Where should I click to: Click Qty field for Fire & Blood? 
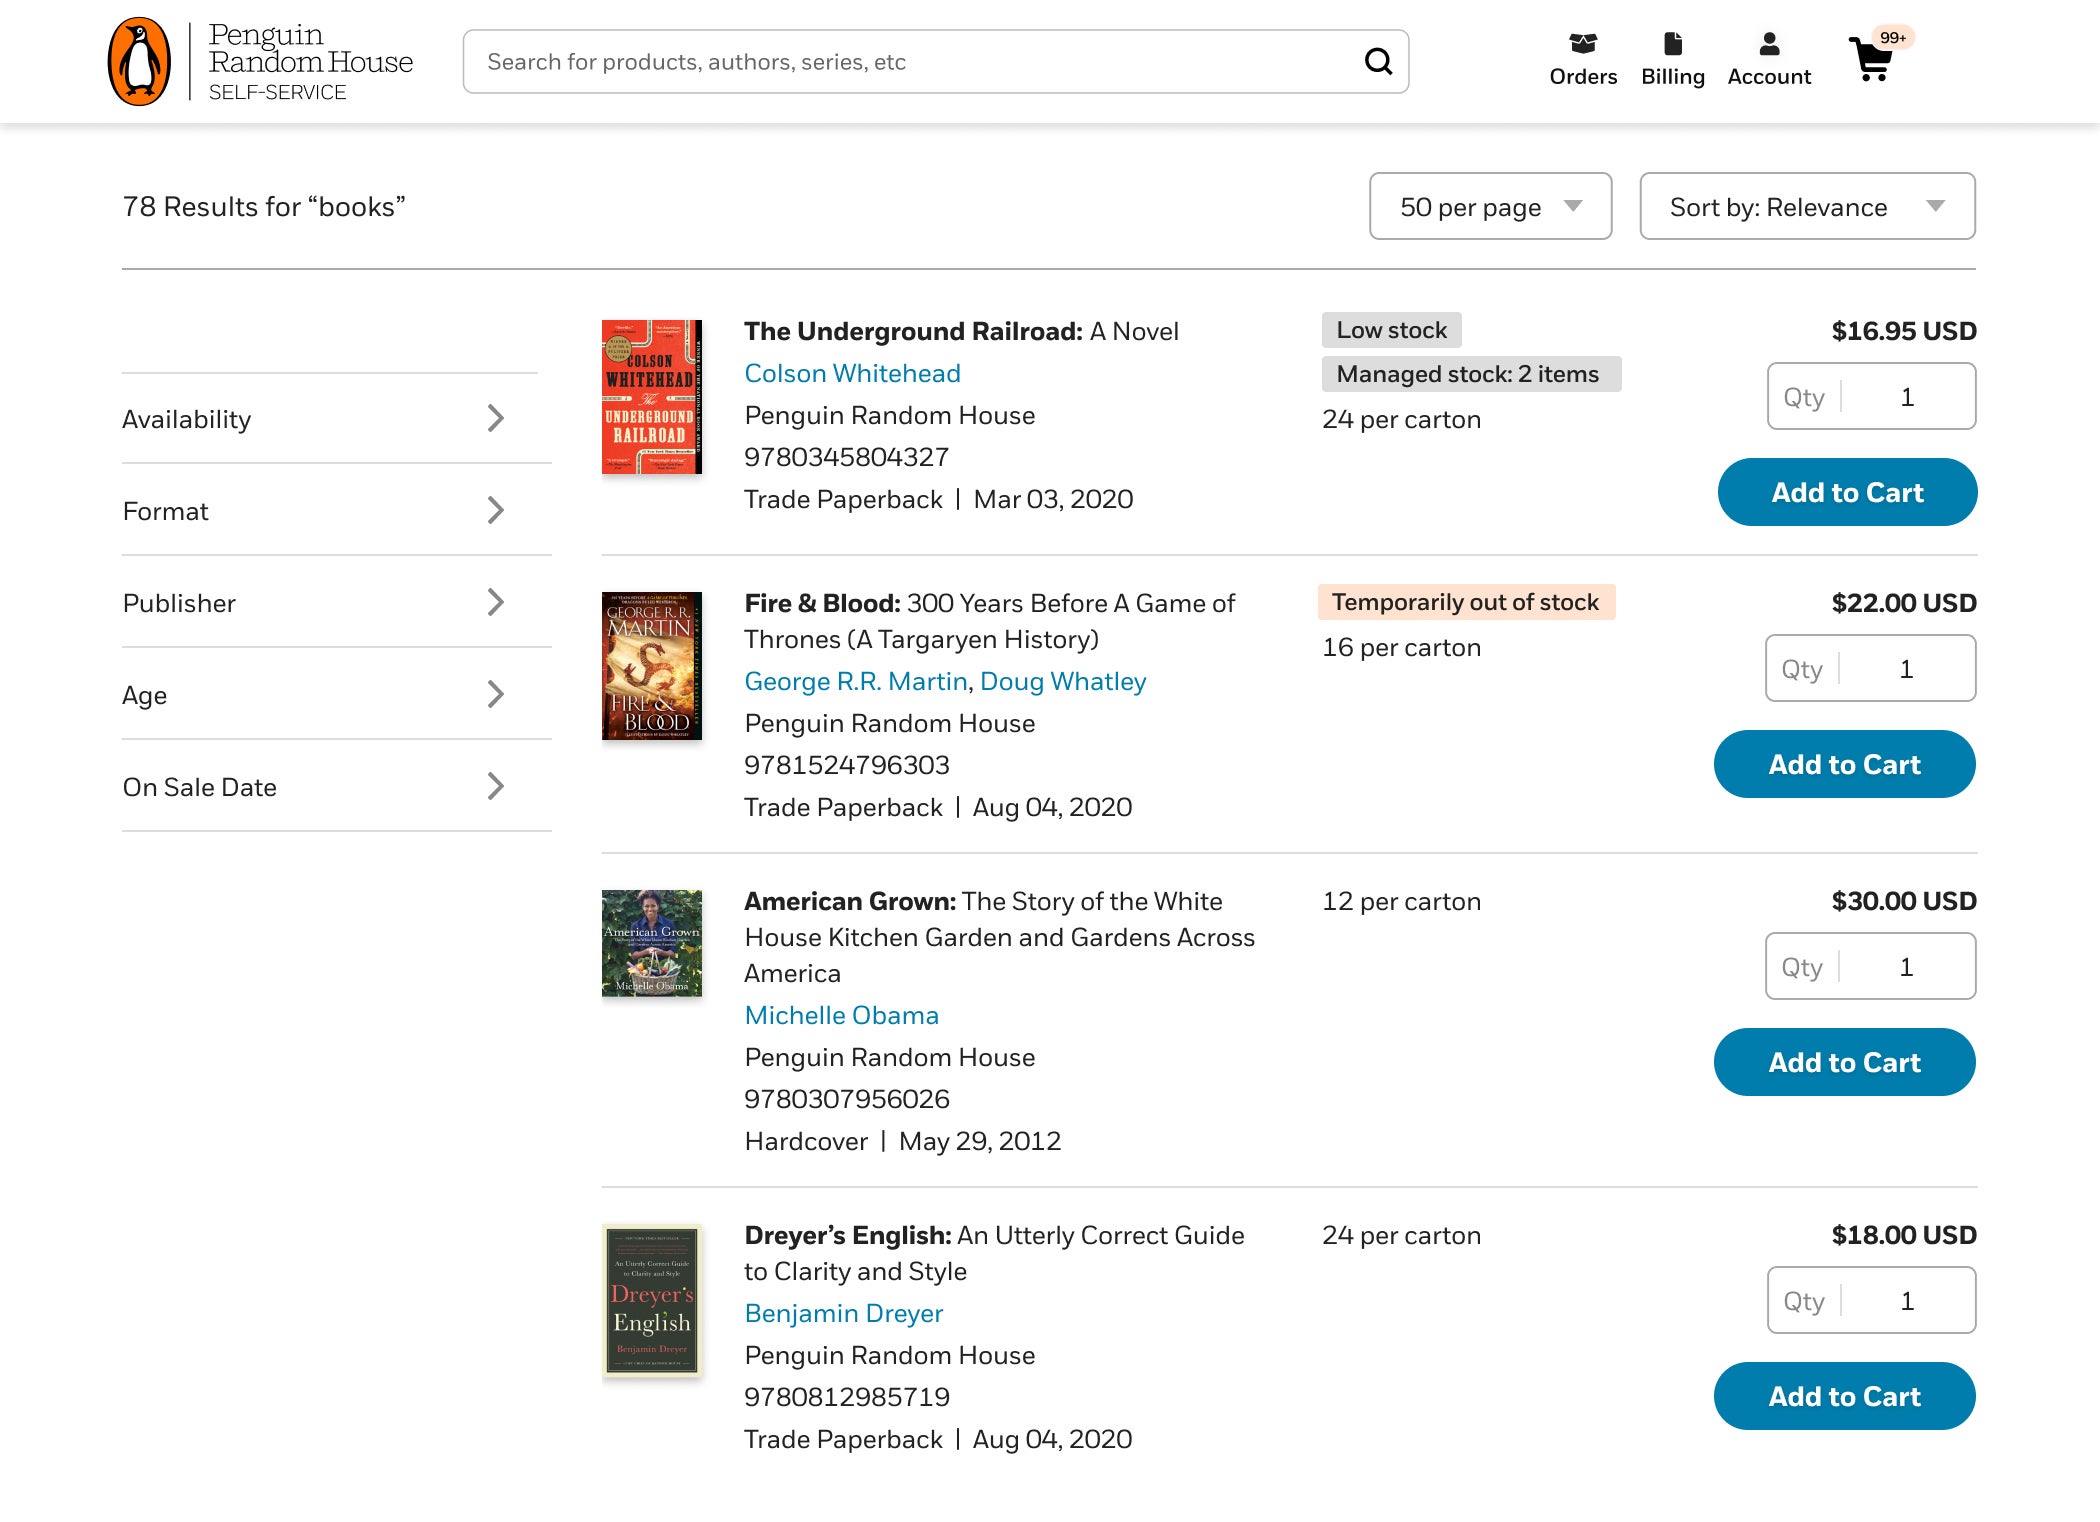pyautogui.click(x=1871, y=669)
